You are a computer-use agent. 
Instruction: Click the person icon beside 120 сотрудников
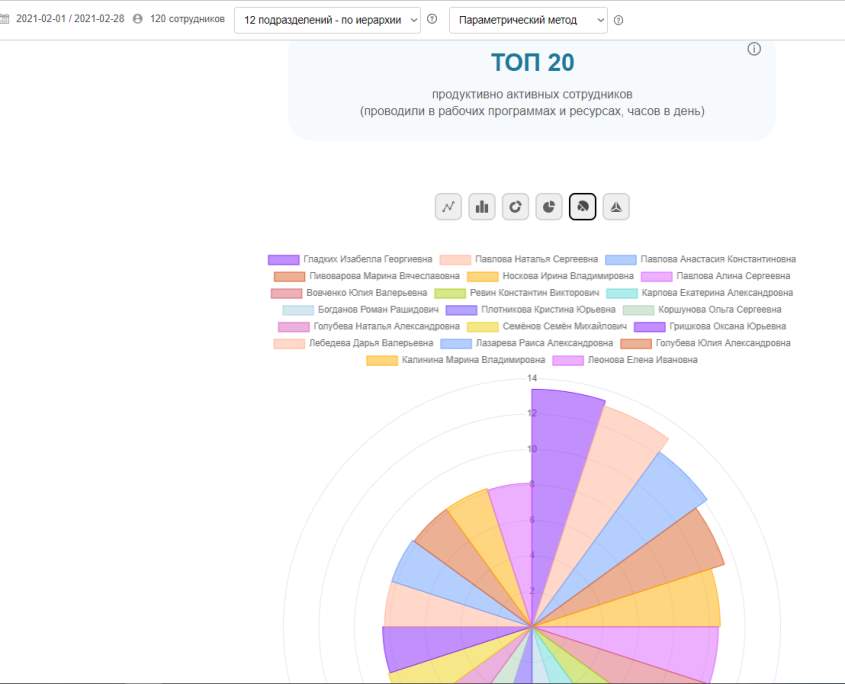(138, 19)
